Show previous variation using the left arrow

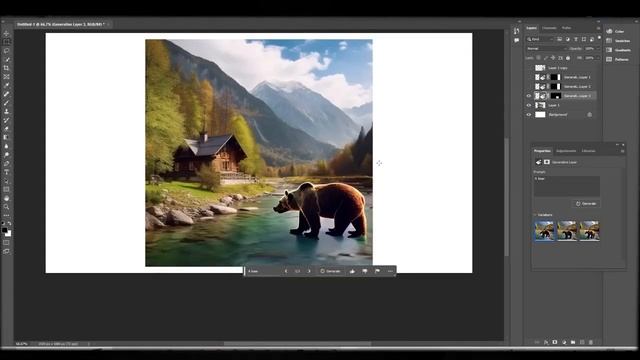[286, 271]
